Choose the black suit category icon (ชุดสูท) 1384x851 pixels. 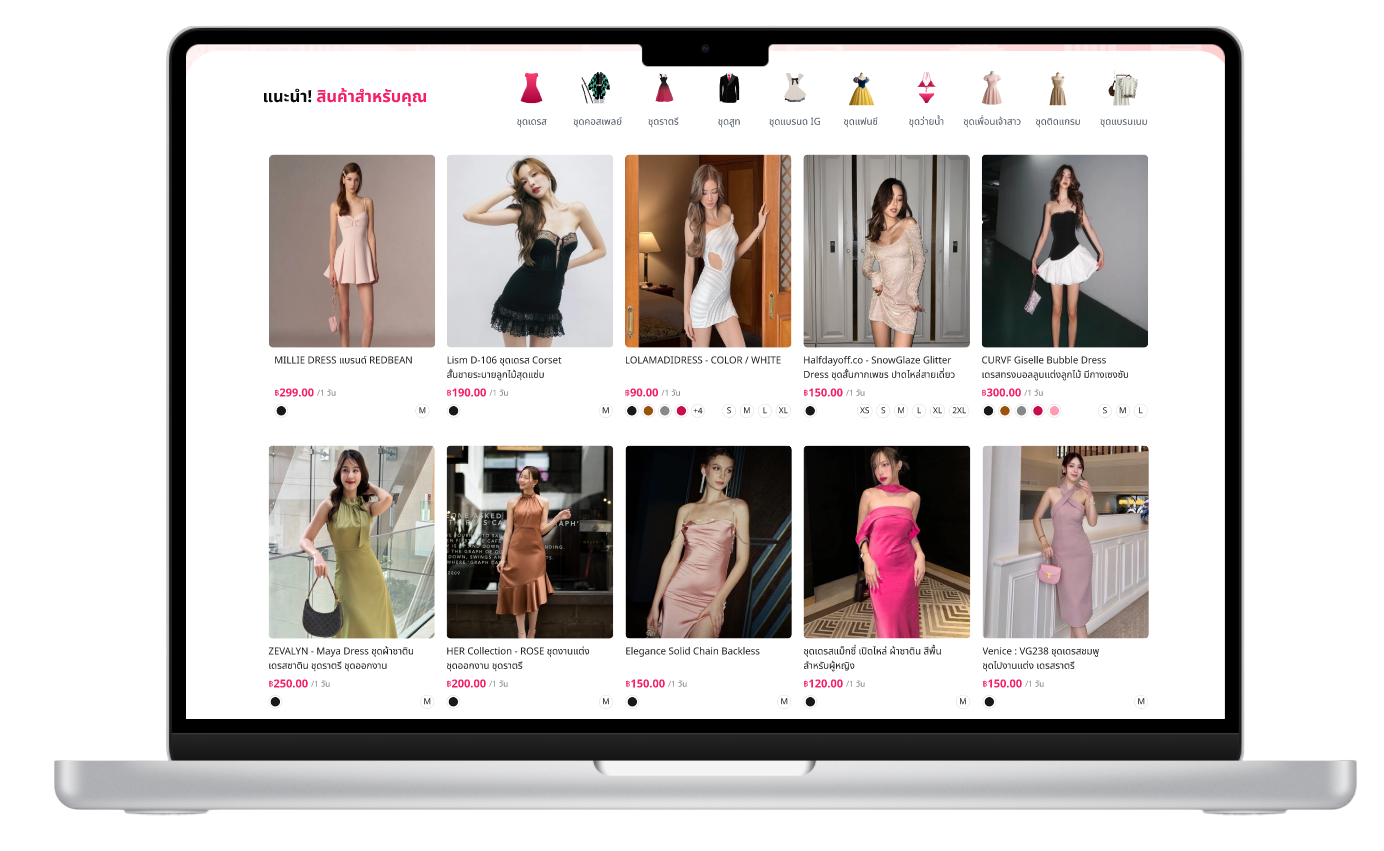point(728,89)
